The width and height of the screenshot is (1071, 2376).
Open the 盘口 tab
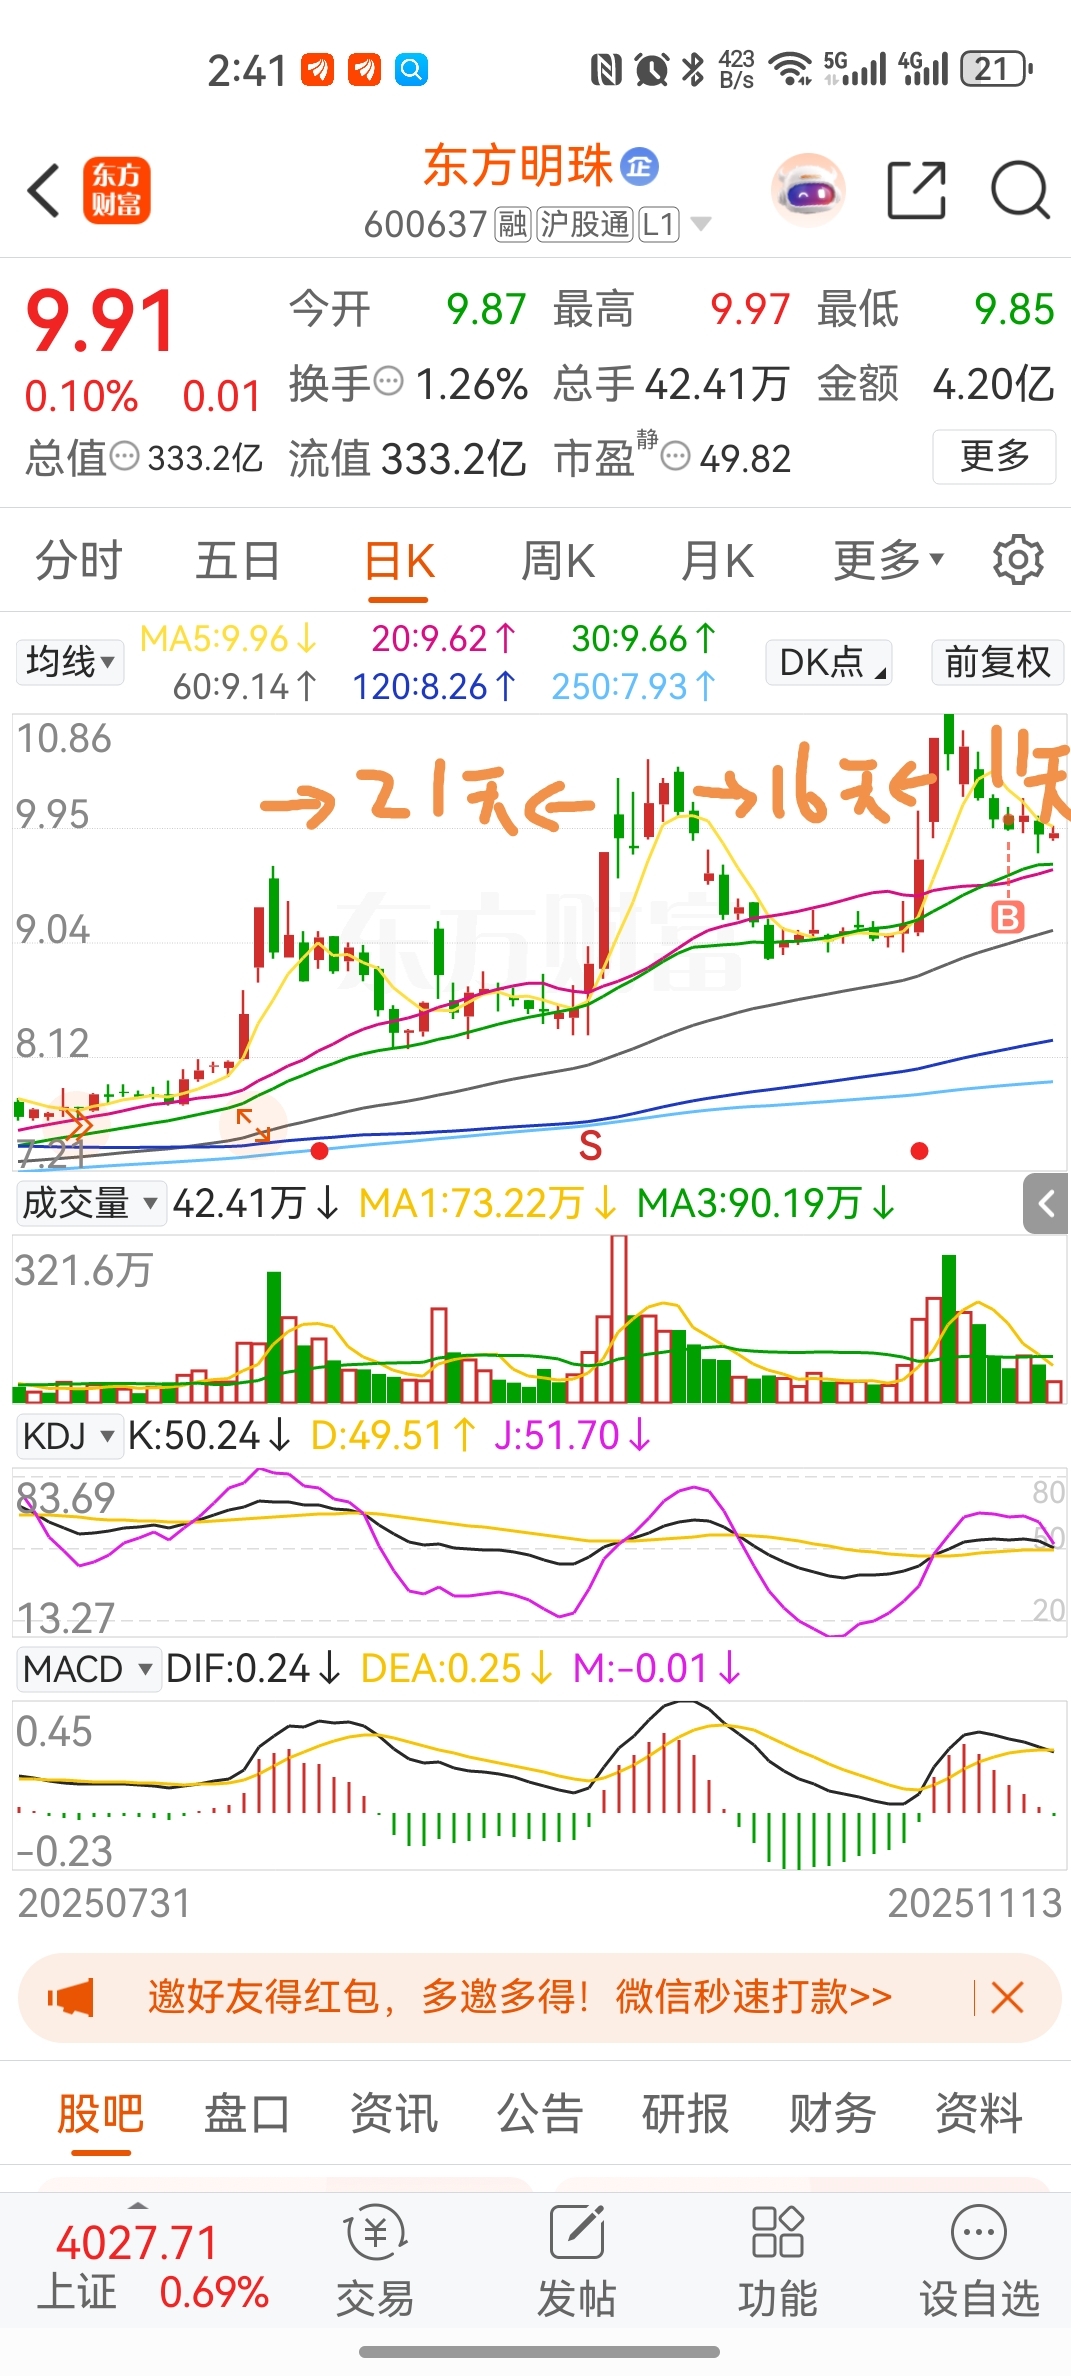[x=247, y=2114]
